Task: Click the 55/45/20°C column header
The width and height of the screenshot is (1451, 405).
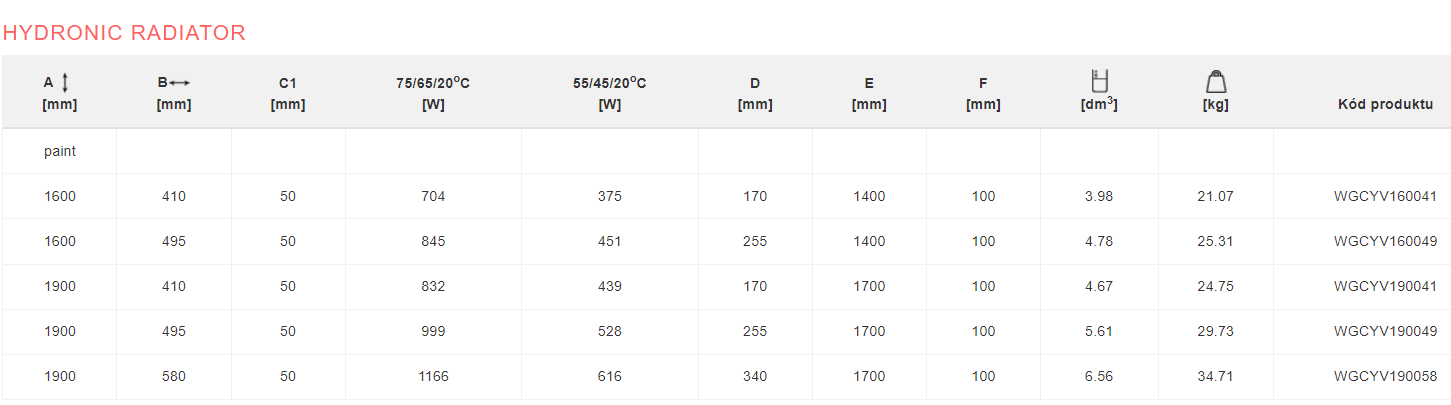Action: pos(610,93)
